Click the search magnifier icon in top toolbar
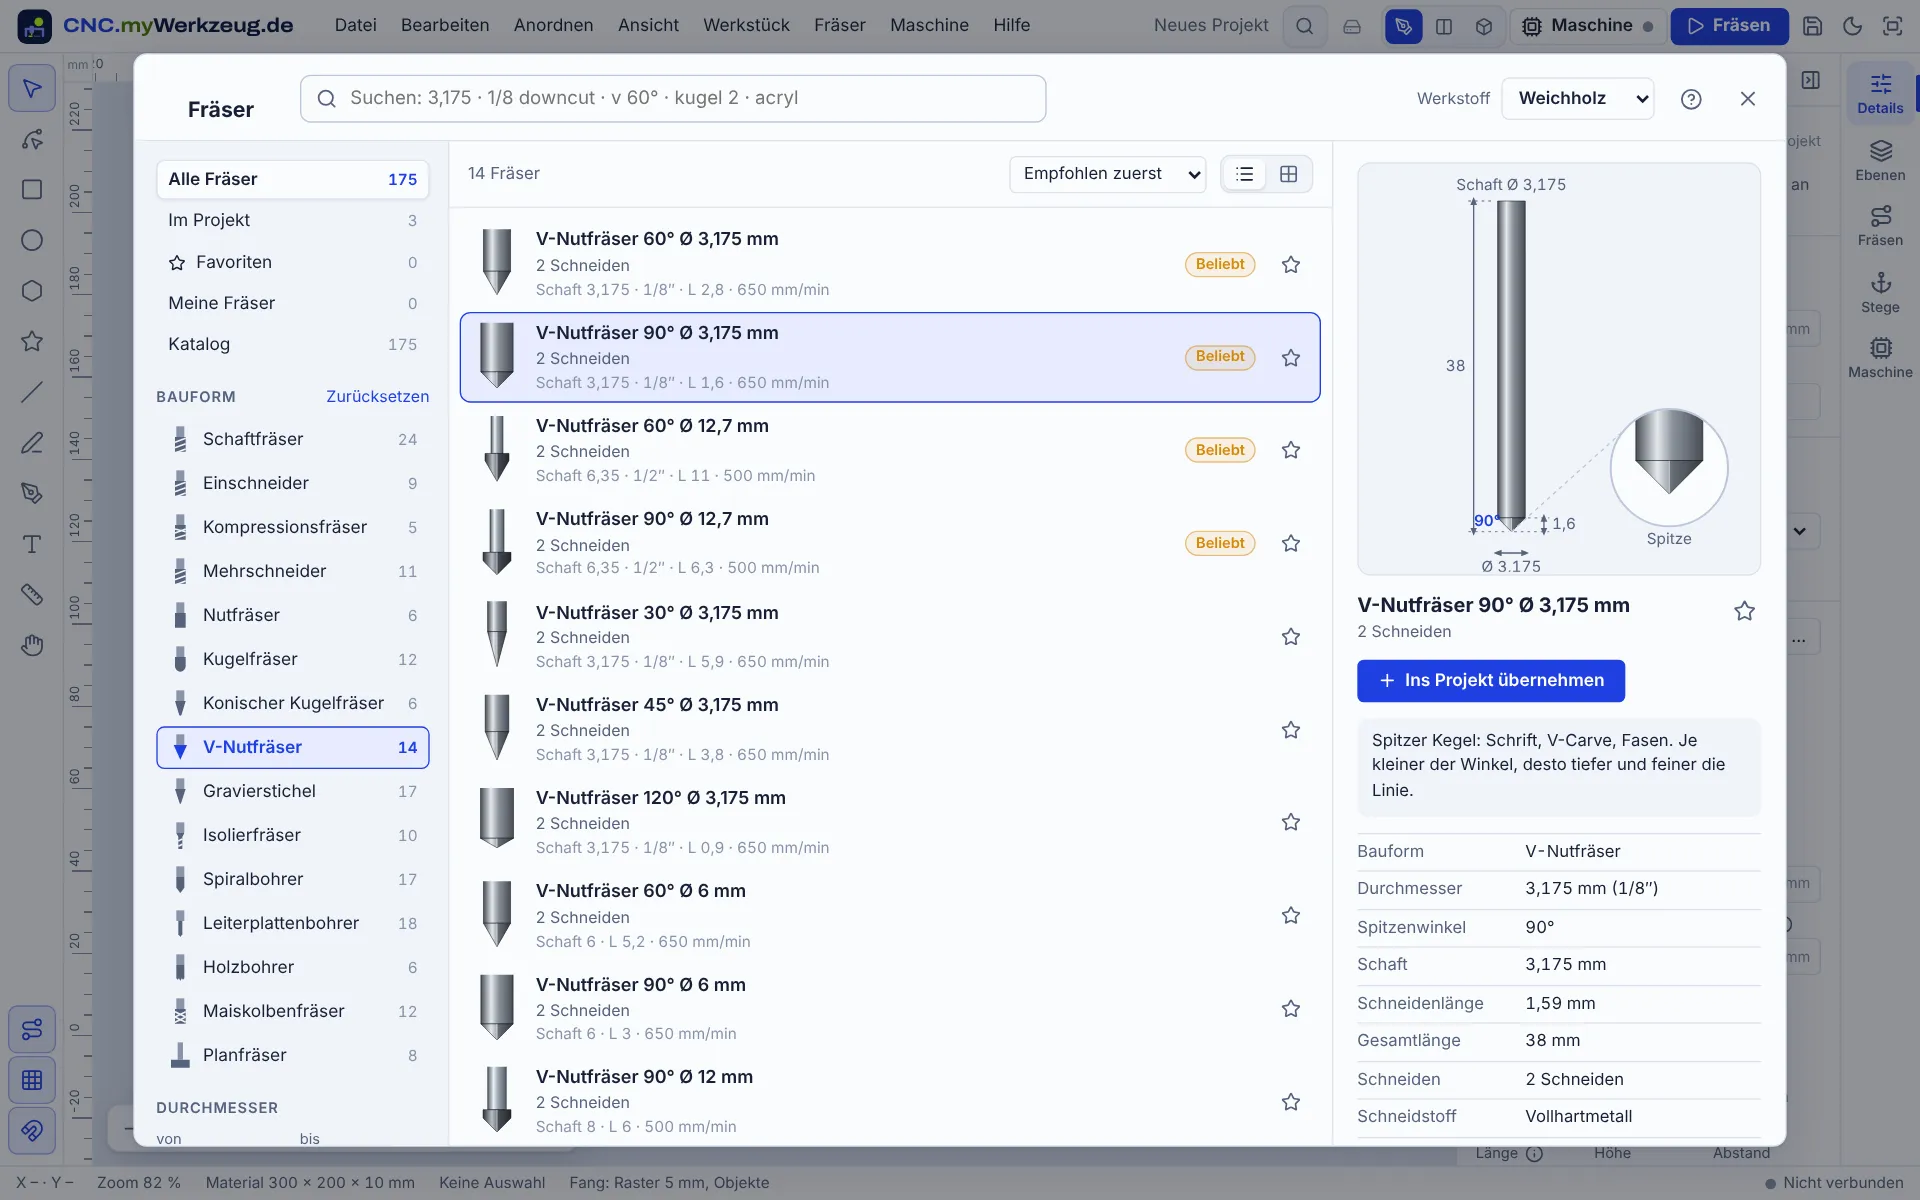1920x1200 pixels. (1304, 26)
